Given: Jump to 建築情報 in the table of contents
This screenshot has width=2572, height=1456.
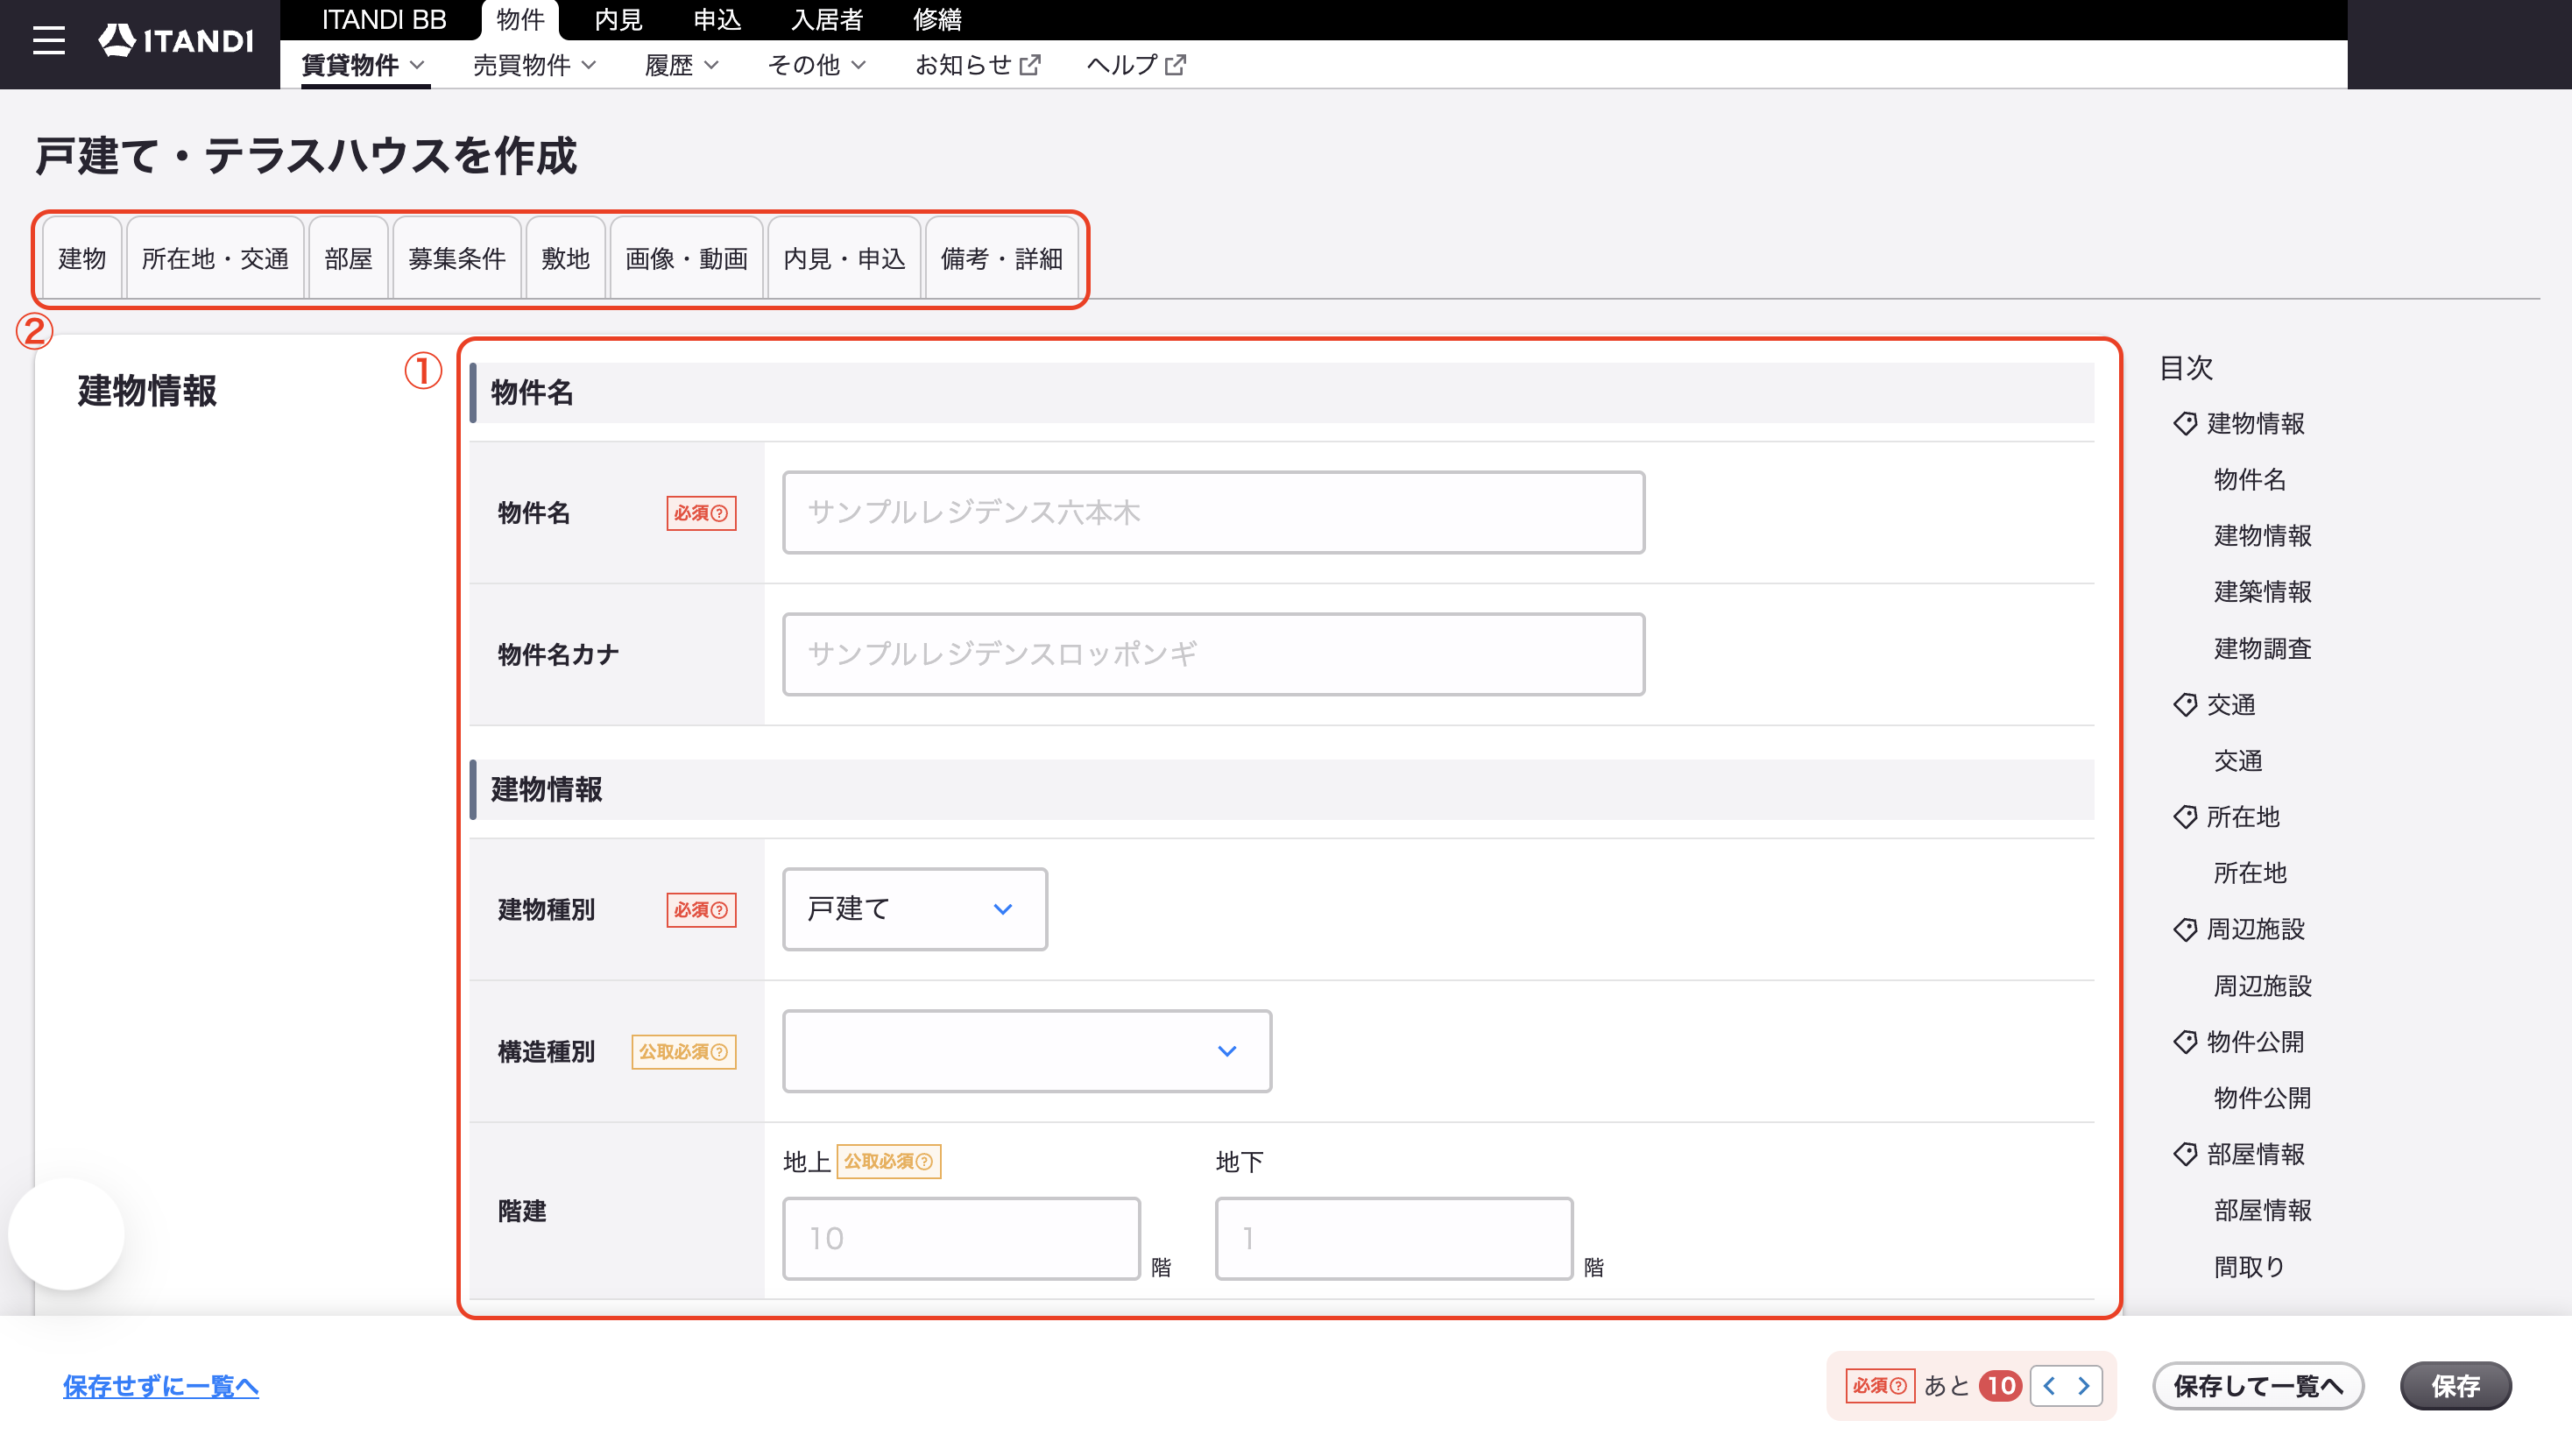Looking at the screenshot, I should click(x=2262, y=592).
